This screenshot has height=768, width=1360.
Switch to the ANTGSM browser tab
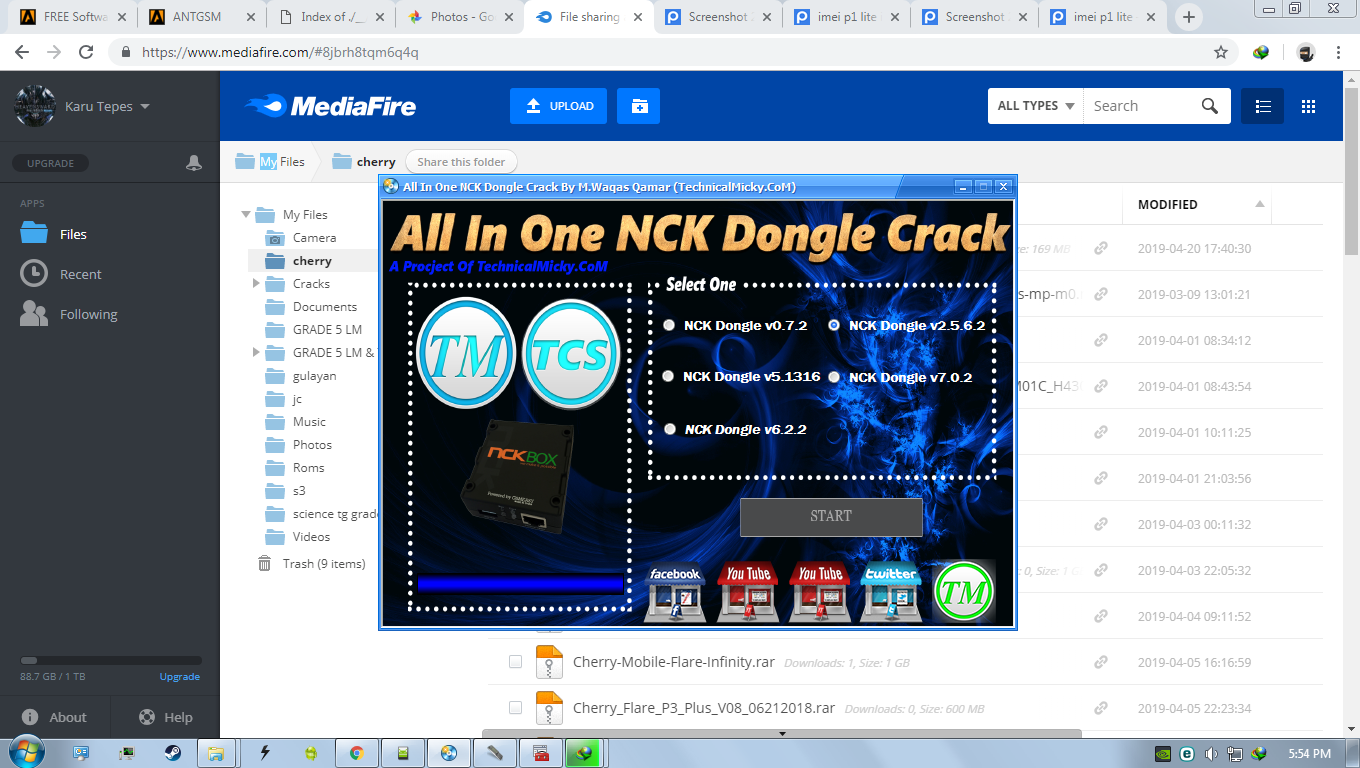(x=203, y=17)
